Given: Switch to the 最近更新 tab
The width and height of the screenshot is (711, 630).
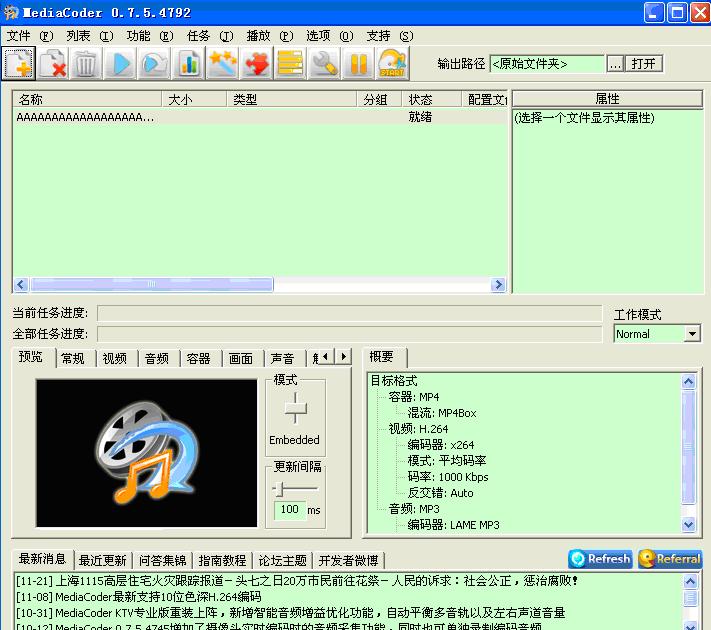Looking at the screenshot, I should tap(102, 561).
